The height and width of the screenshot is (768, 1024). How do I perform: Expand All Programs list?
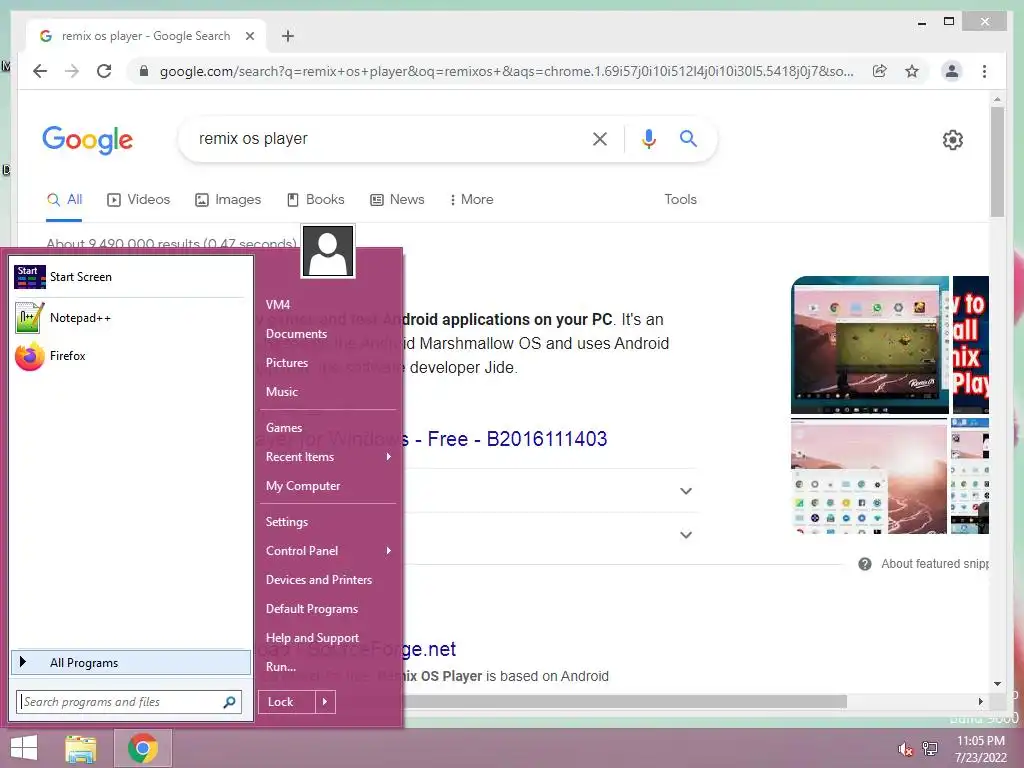131,663
